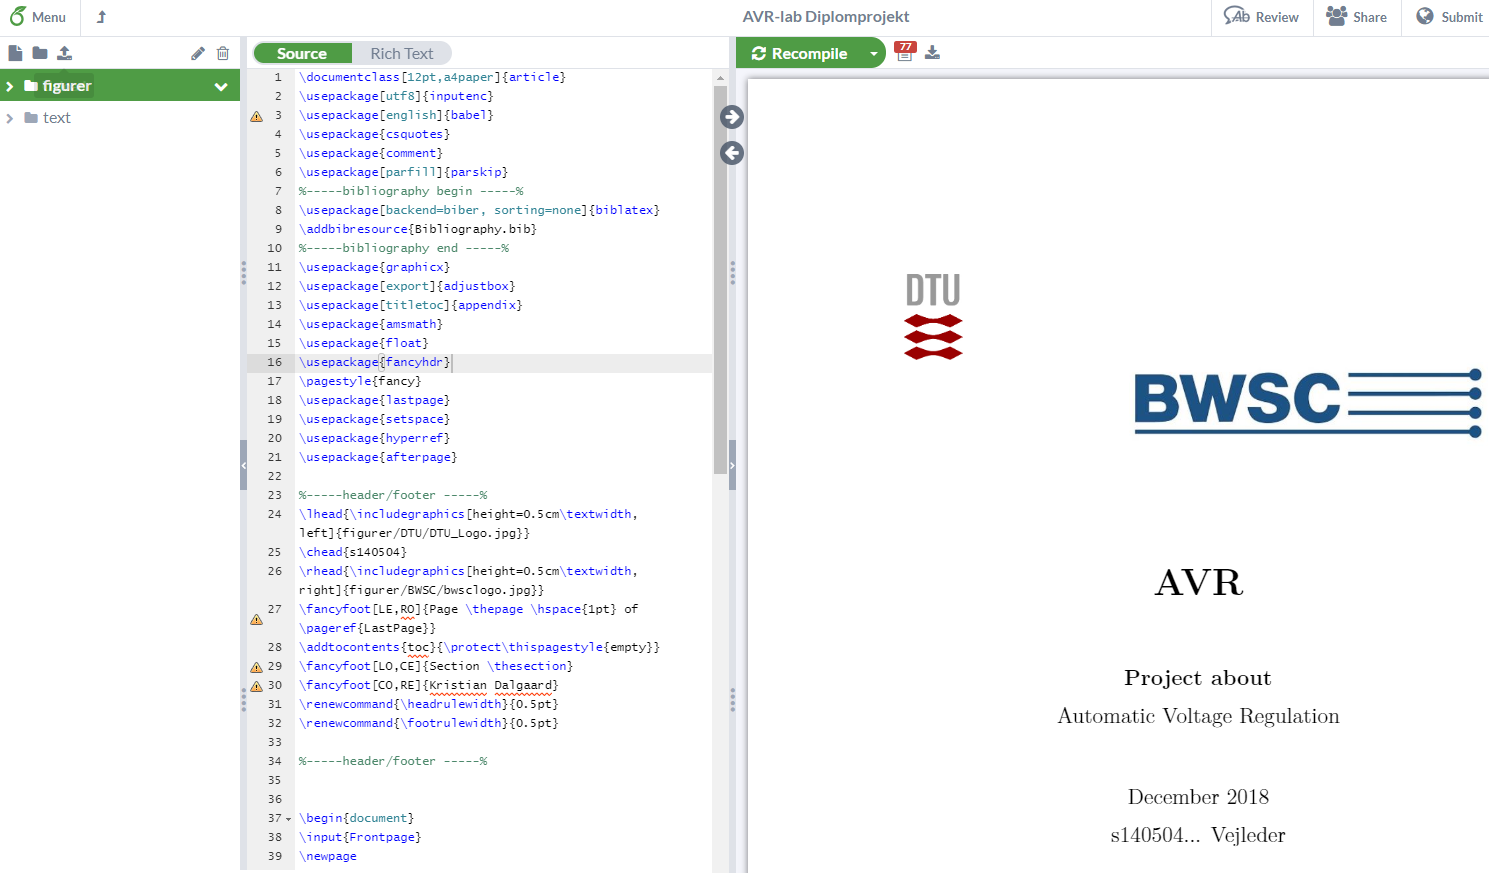Viewport: 1489px width, 873px height.
Task: Click the warning icon on line 30
Action: (256, 686)
